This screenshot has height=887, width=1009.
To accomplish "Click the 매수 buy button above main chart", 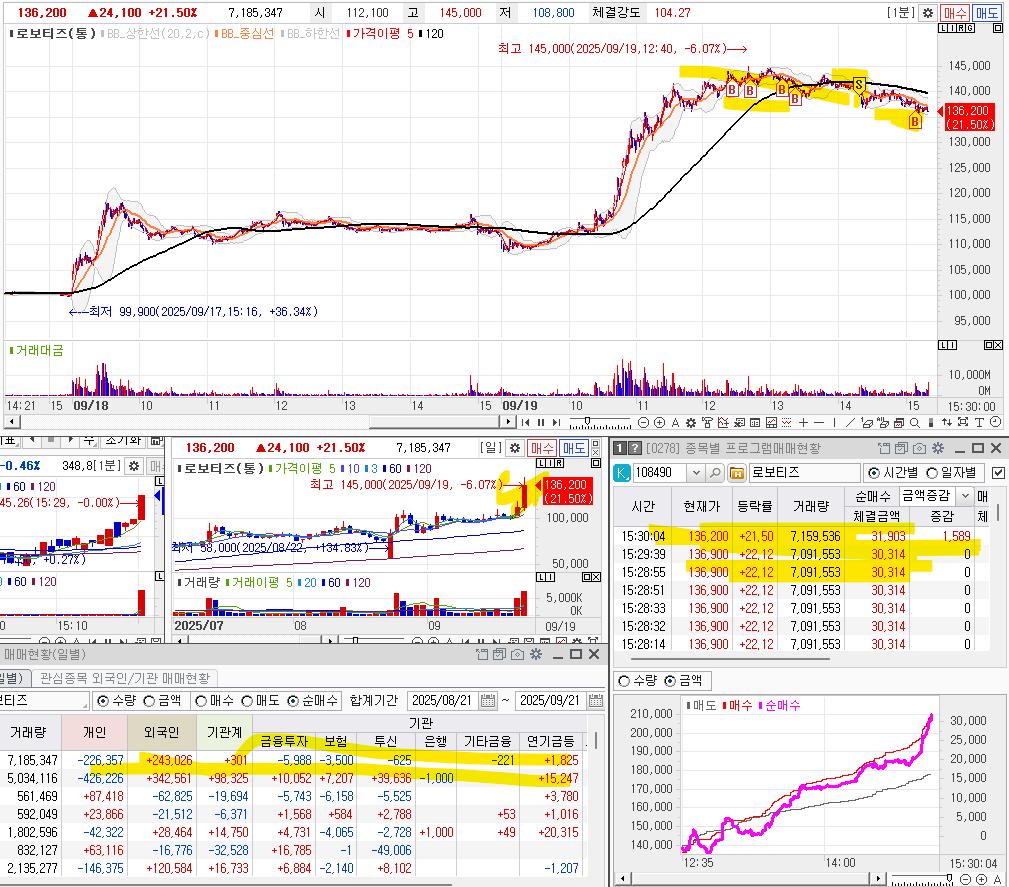I will coord(955,13).
